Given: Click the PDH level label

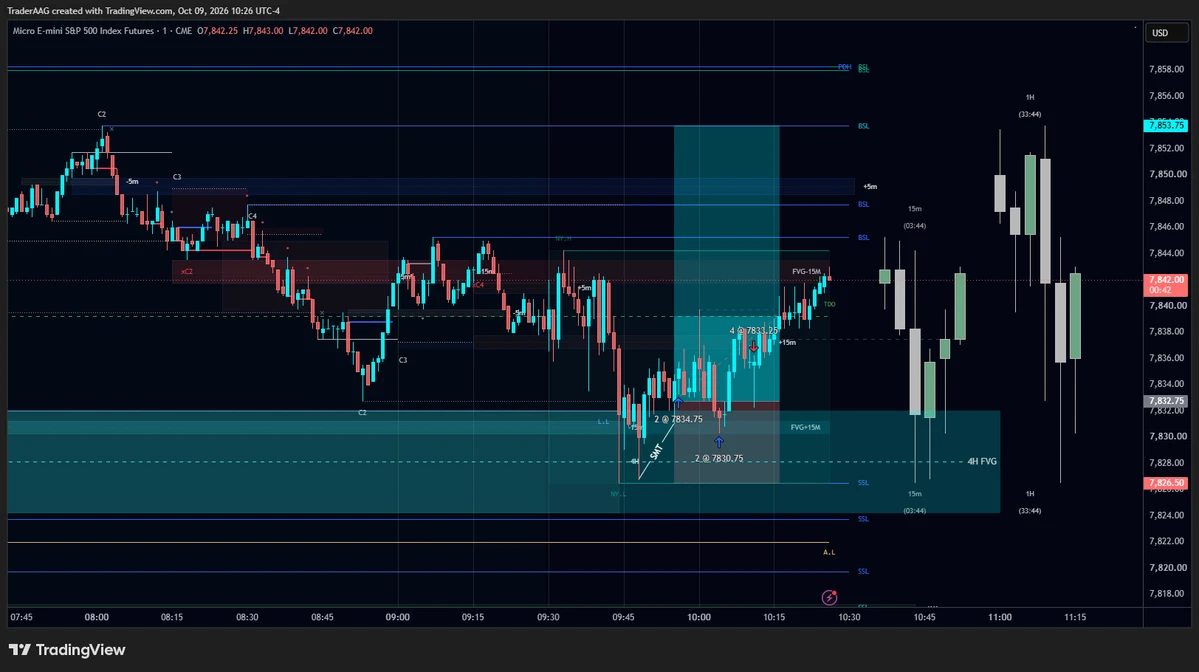Looking at the screenshot, I should tap(844, 67).
